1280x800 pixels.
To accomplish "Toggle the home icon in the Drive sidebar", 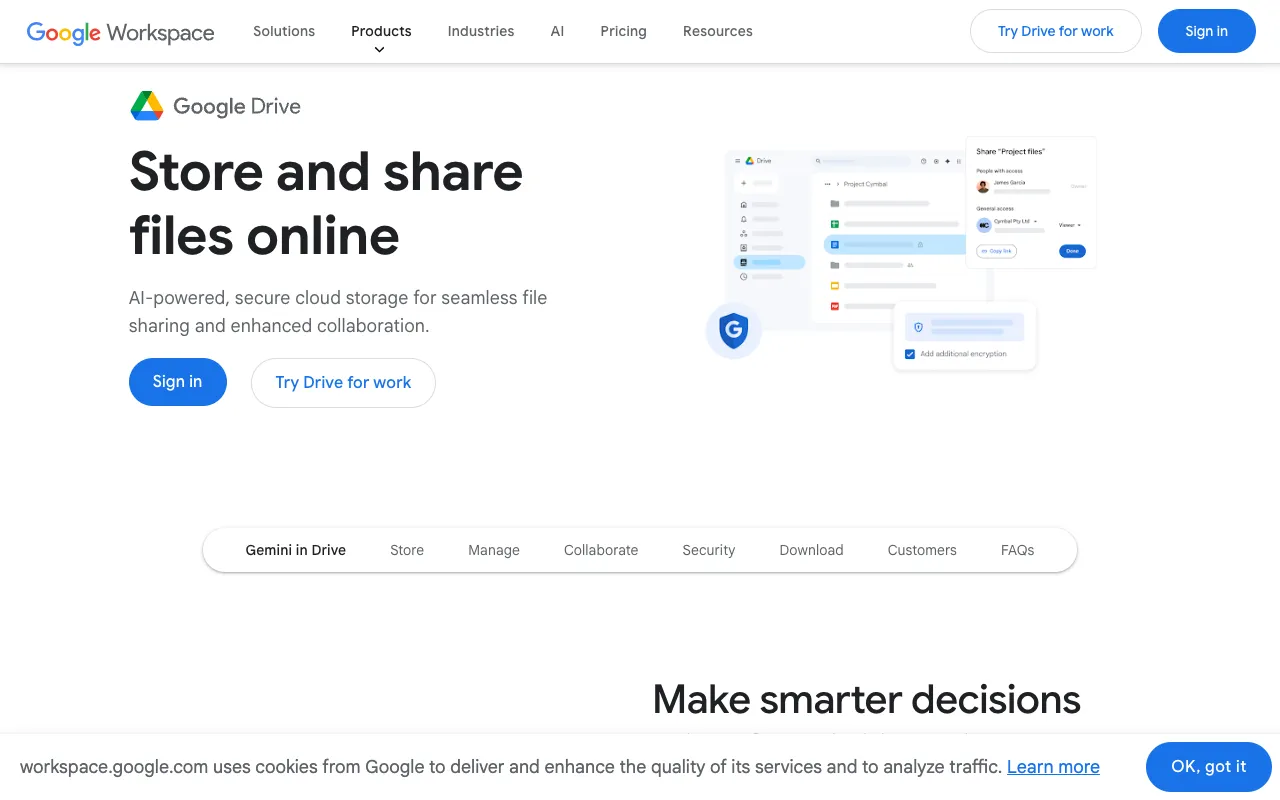I will 743,205.
